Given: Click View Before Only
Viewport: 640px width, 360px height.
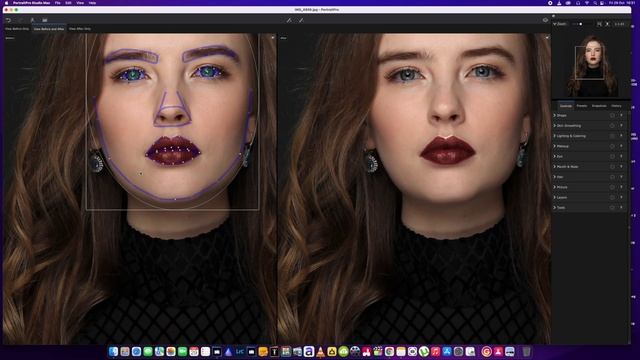Looking at the screenshot, I should [17, 29].
